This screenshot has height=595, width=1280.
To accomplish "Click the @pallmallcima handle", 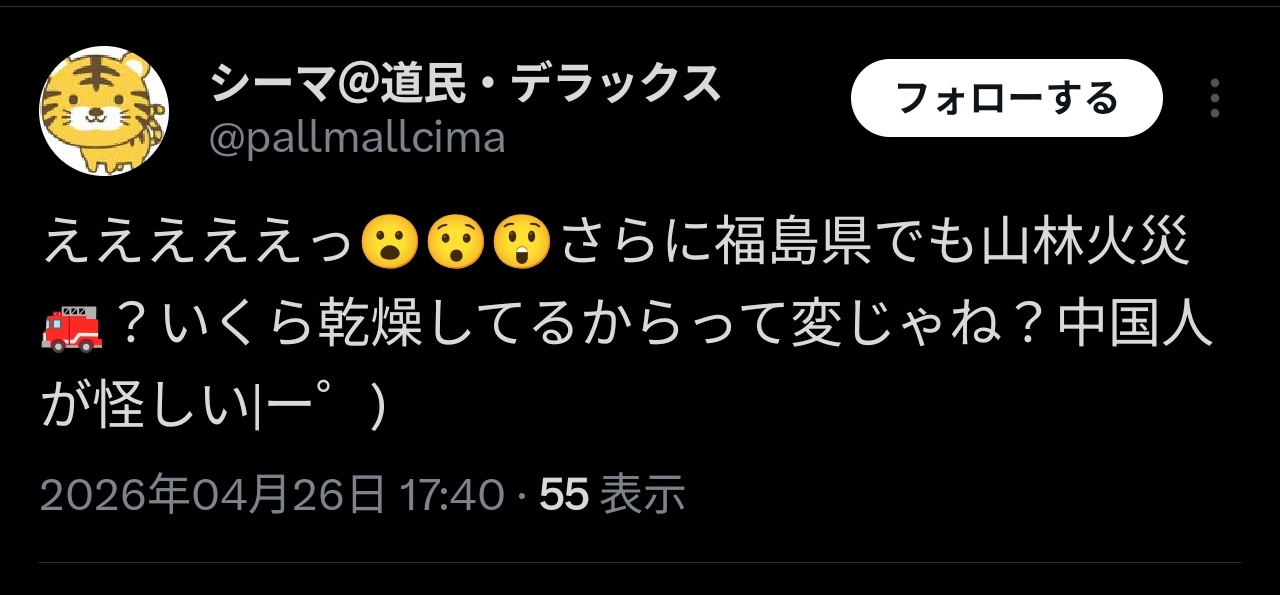I will tap(357, 139).
